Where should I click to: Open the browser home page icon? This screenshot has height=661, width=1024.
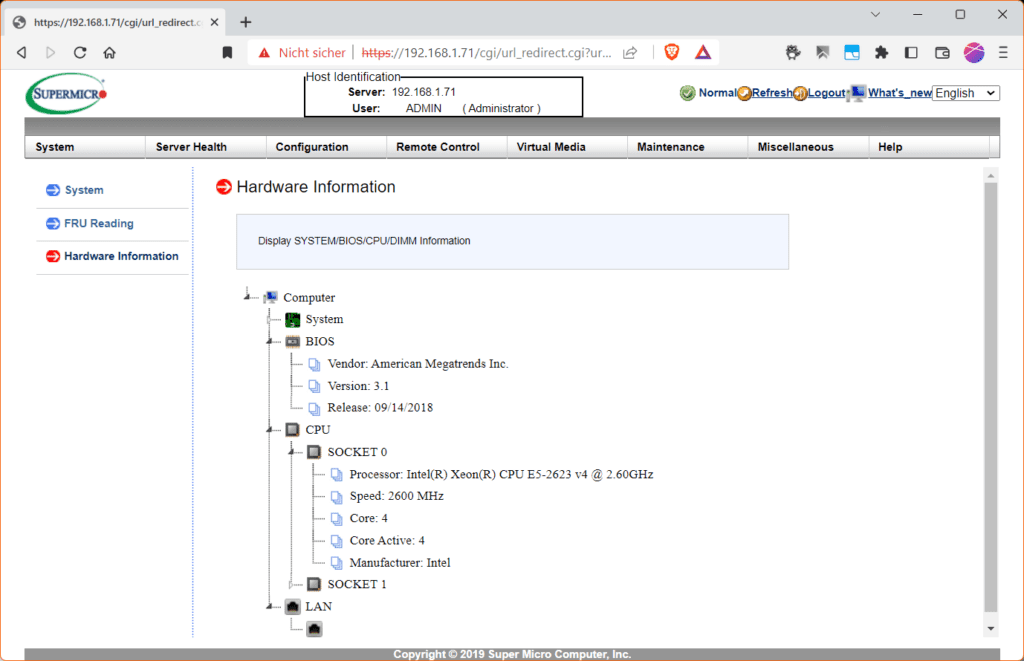pos(109,53)
